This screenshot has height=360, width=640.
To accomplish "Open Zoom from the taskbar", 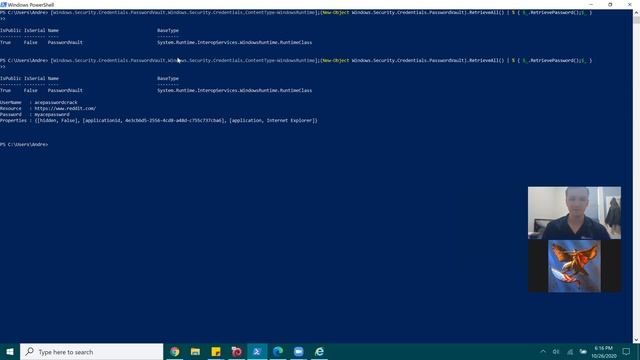I will tap(298, 351).
